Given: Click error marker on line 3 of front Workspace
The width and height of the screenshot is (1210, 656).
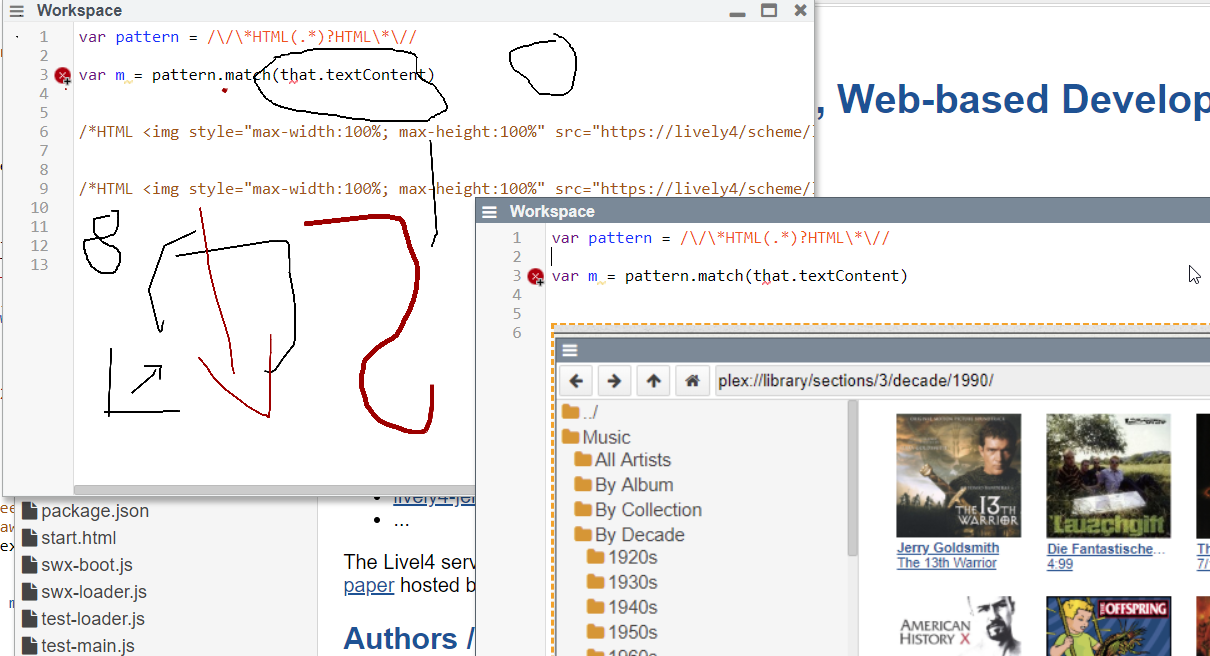Looking at the screenshot, I should [x=536, y=276].
